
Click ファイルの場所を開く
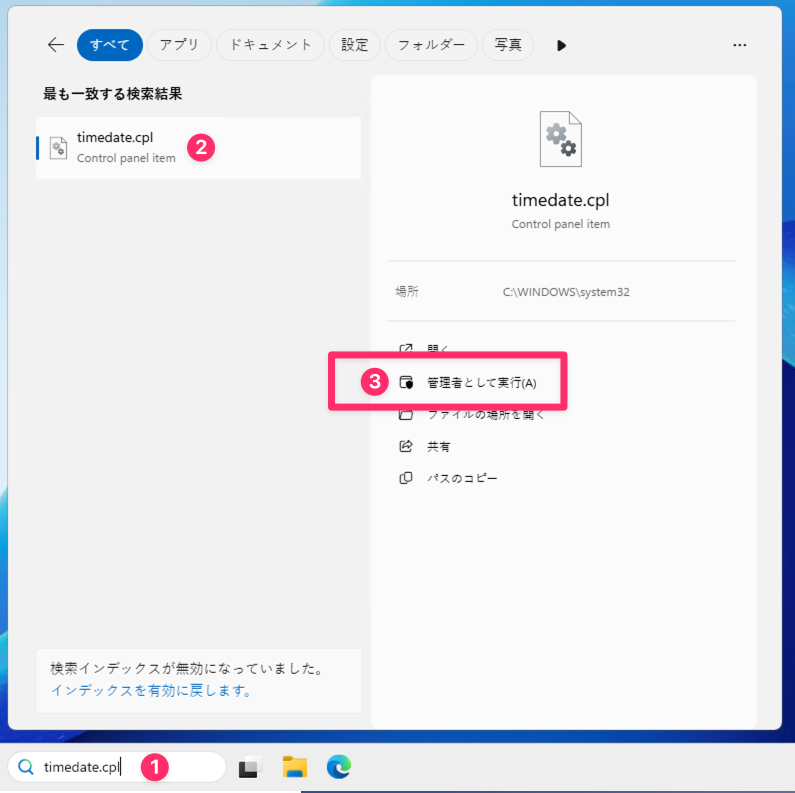click(x=486, y=415)
